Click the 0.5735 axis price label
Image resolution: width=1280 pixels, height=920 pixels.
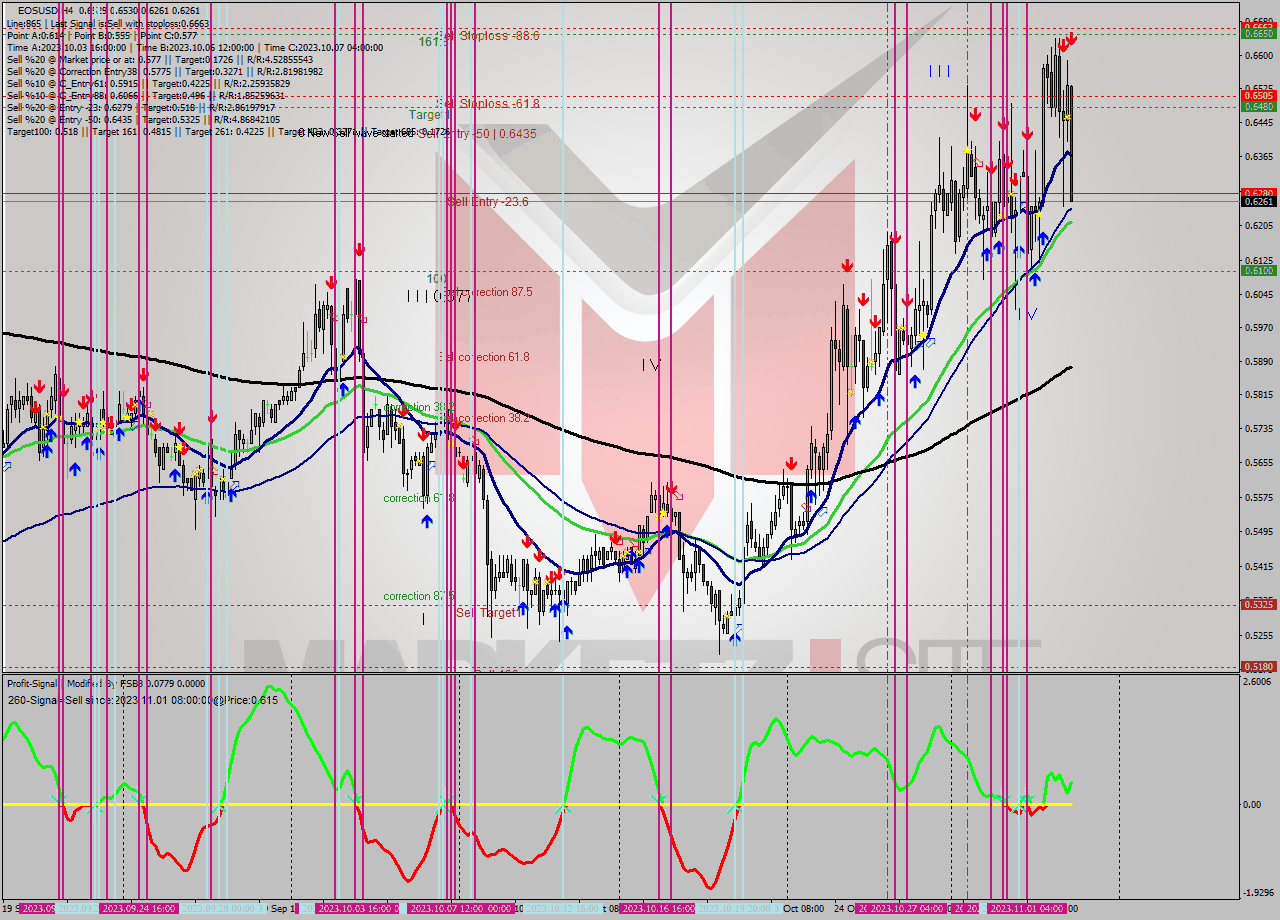1257,428
